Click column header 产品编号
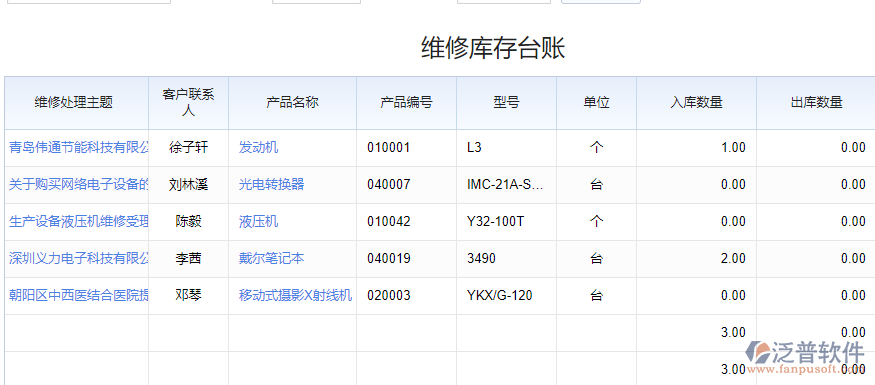The image size is (875, 385). pos(406,103)
